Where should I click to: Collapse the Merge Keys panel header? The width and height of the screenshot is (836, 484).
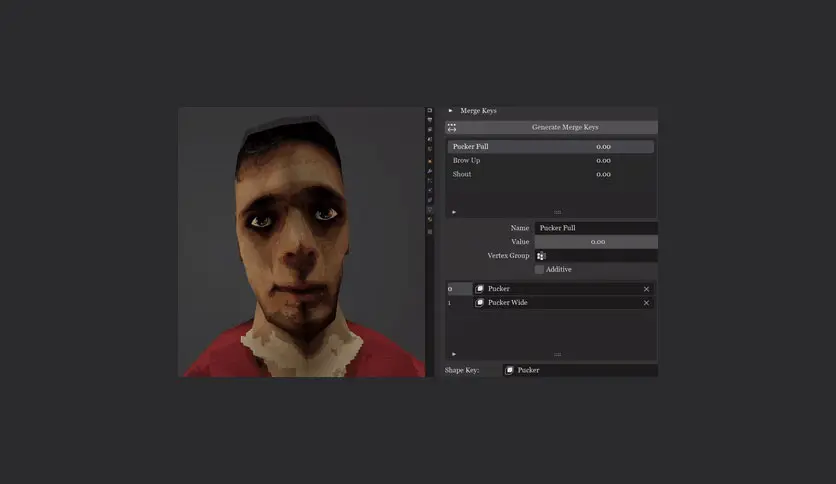[x=451, y=111]
